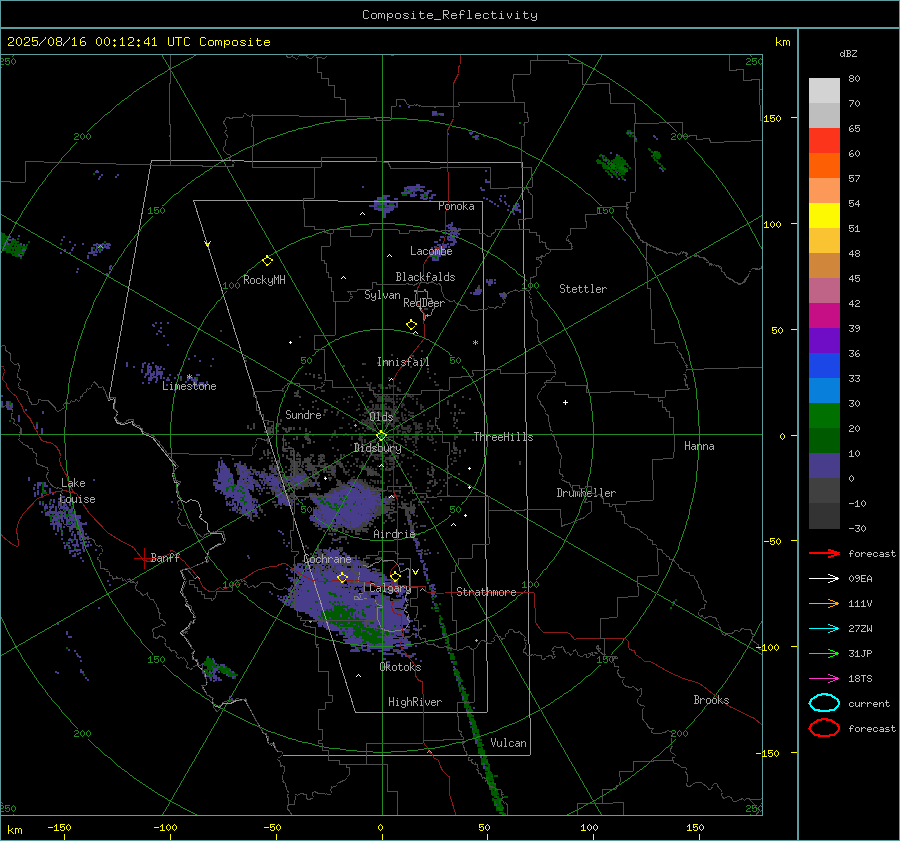Click the red forecast arrow legend icon
The image size is (900, 841).
(824, 553)
